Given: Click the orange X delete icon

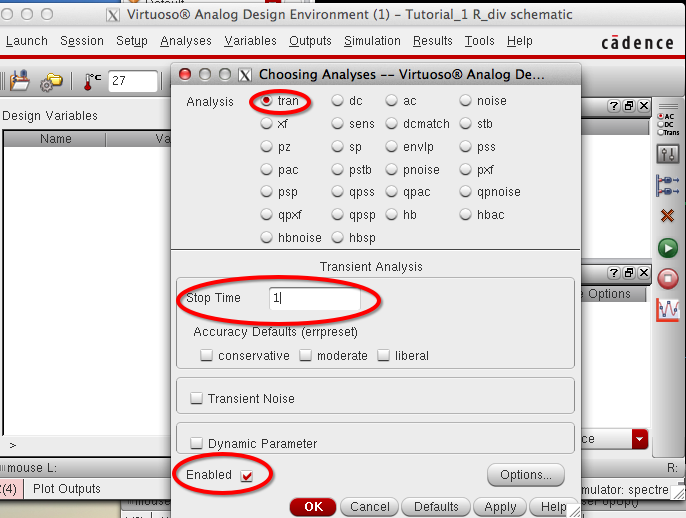Looking at the screenshot, I should point(667,215).
